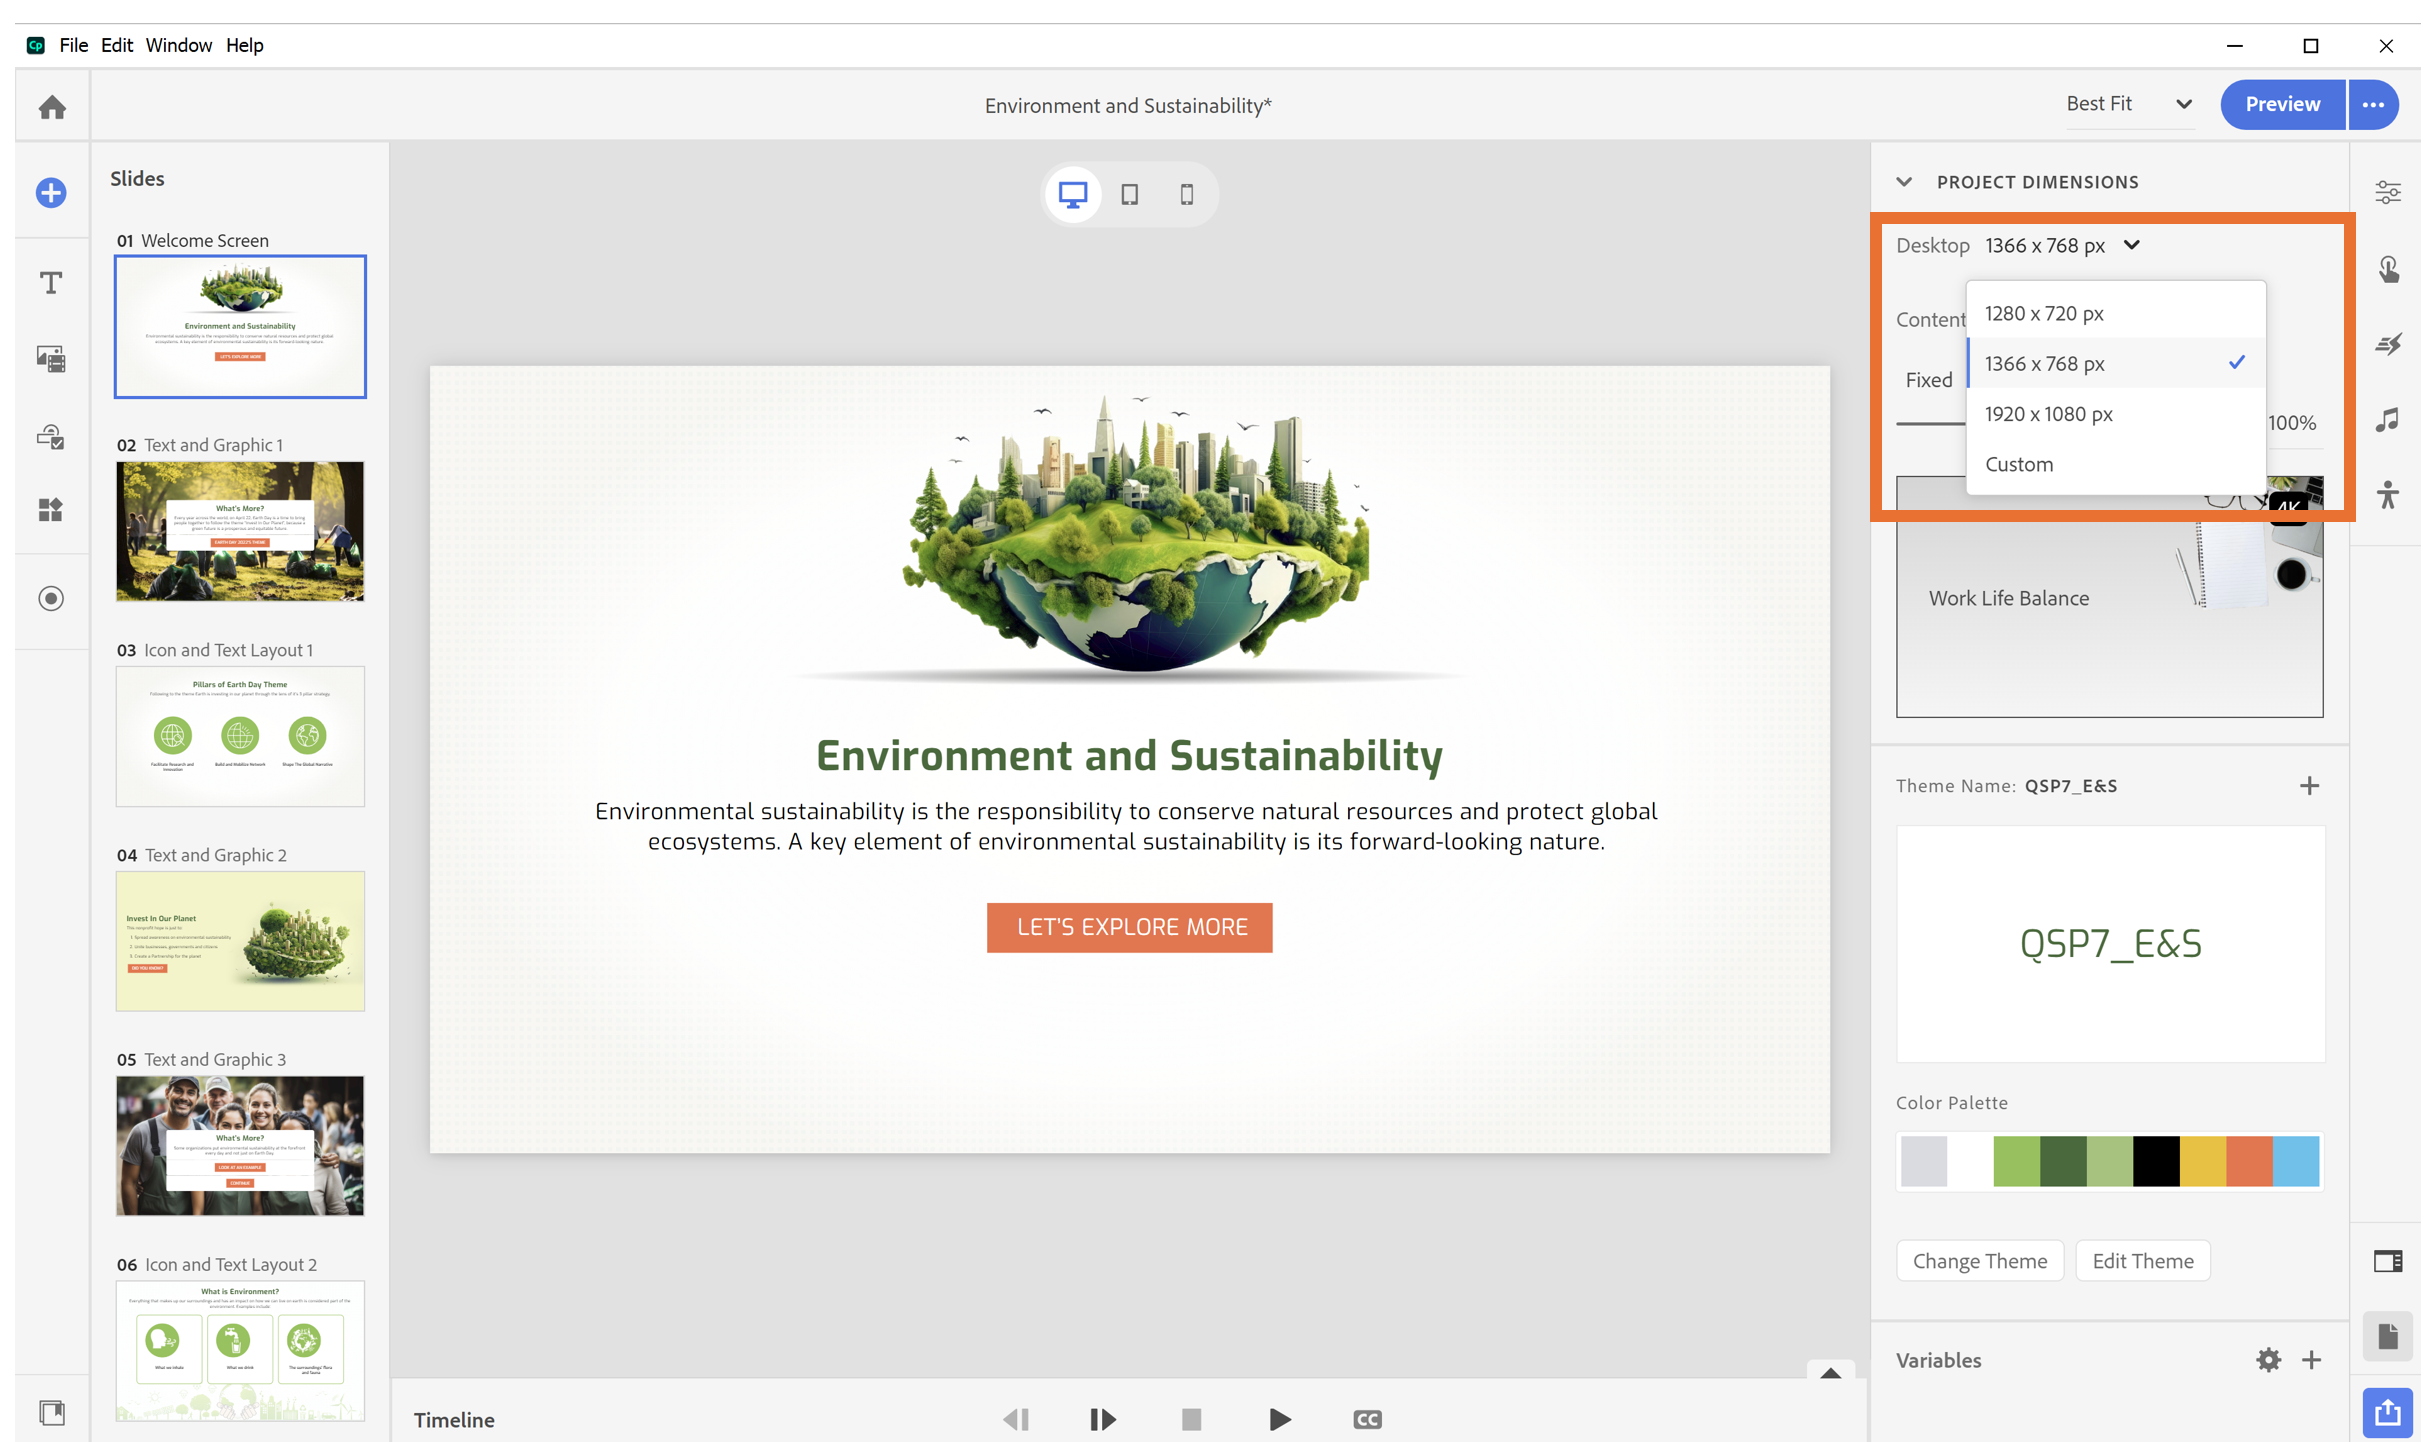Select the Text and Graphic 2 slide thumbnail
Screen dimensions: 2427x1442
coord(240,941)
